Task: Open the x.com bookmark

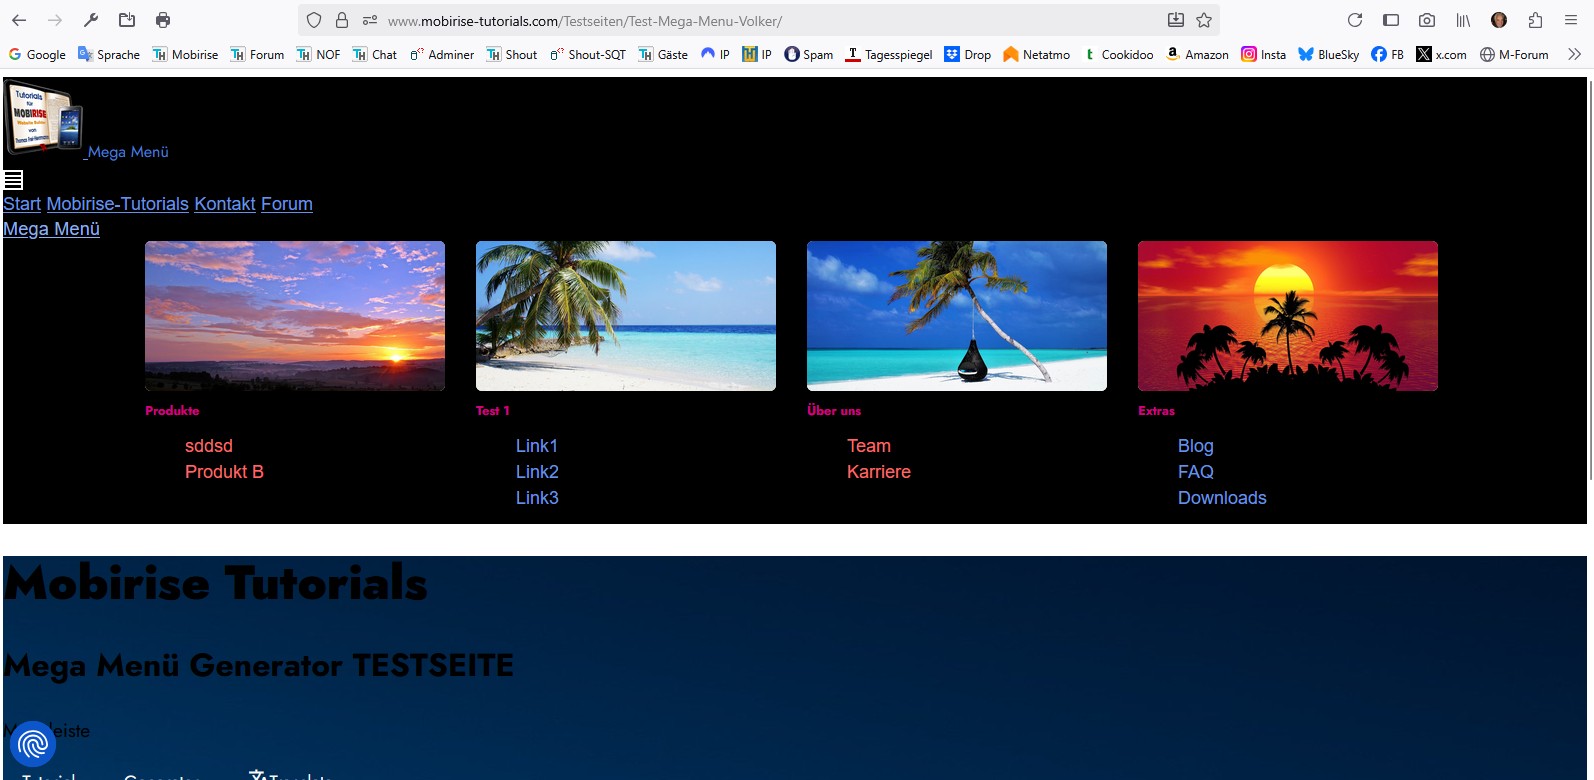Action: pos(1441,55)
